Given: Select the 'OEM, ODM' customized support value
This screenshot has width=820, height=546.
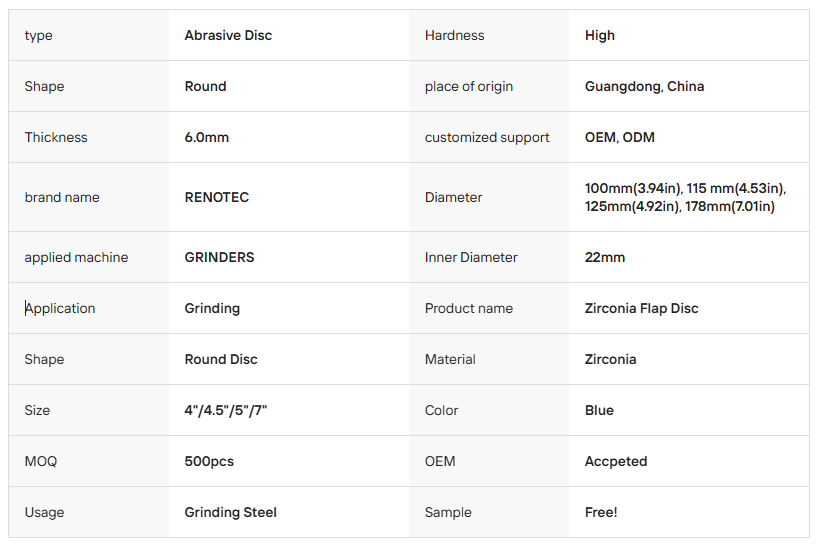Looking at the screenshot, I should point(620,138).
